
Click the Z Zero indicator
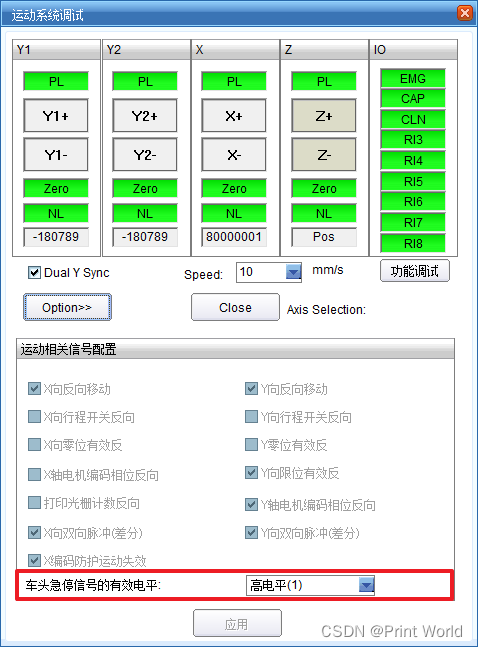324,188
